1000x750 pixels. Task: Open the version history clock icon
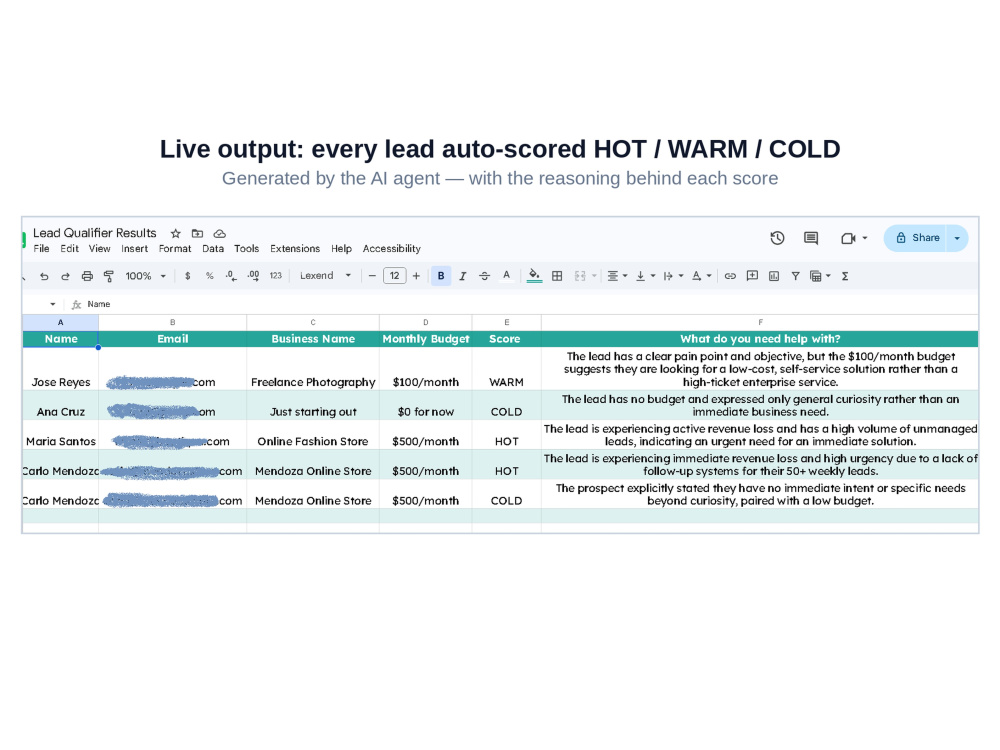coord(777,238)
